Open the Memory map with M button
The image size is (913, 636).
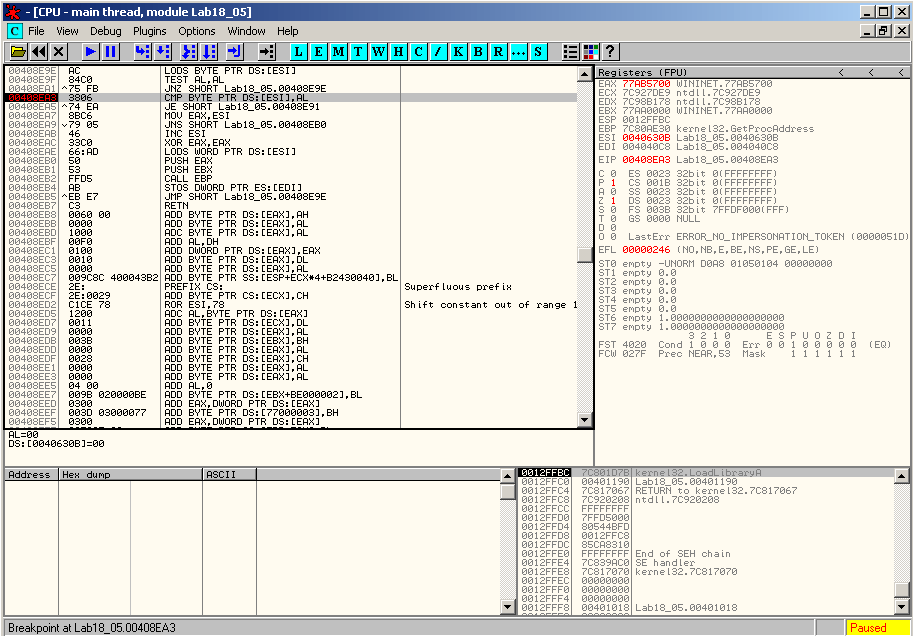[x=339, y=51]
